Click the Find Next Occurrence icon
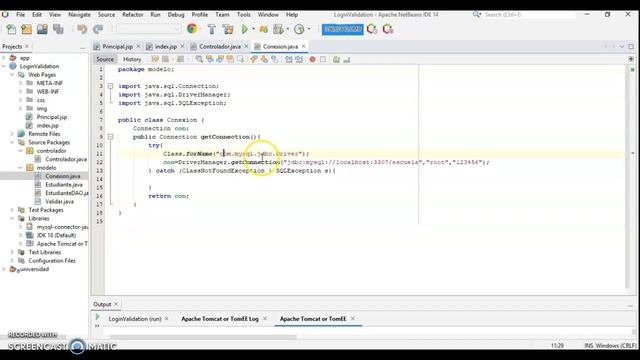 (x=220, y=59)
